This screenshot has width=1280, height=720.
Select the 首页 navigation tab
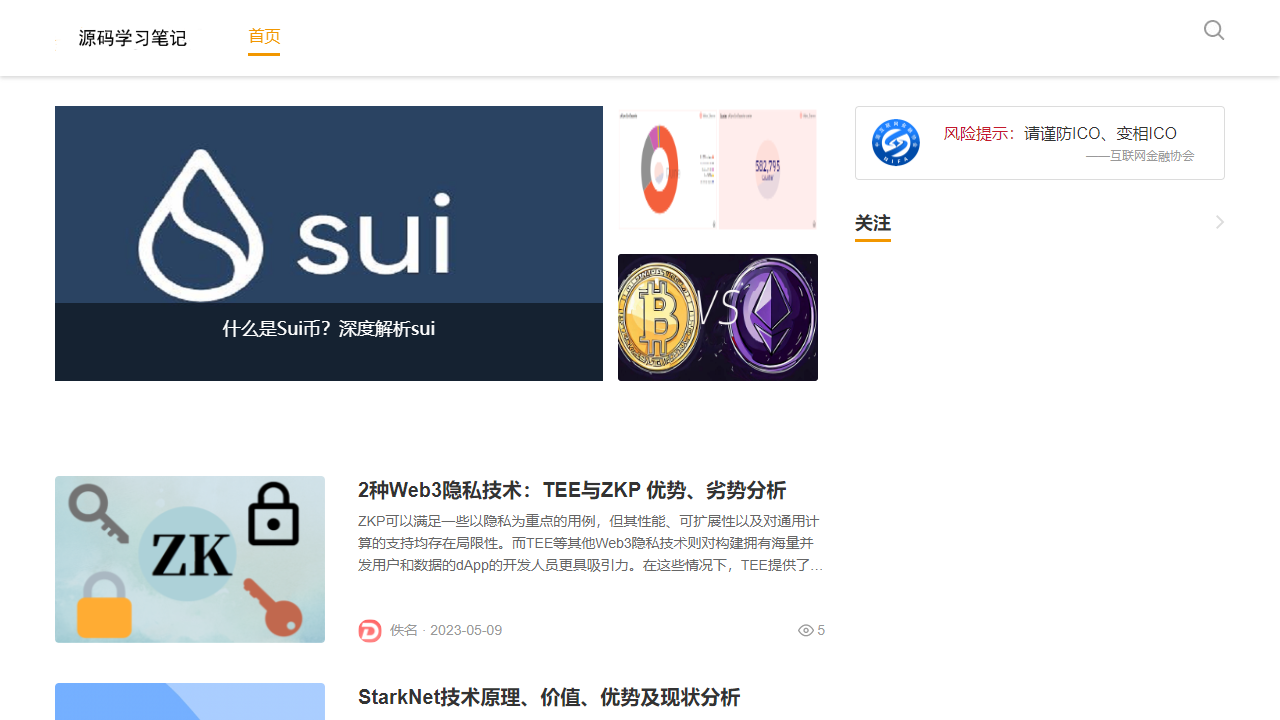(x=264, y=36)
